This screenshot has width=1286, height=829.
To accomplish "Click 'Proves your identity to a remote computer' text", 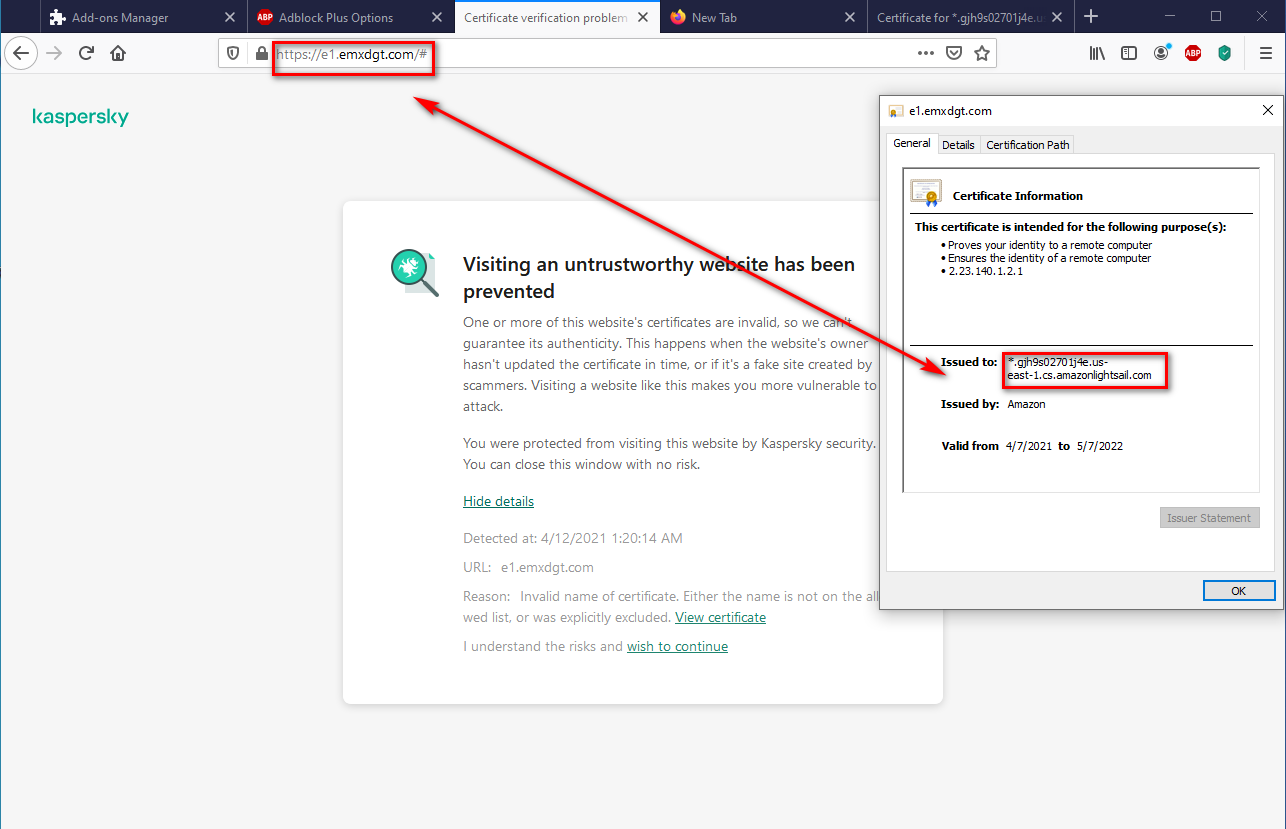I will point(1050,245).
